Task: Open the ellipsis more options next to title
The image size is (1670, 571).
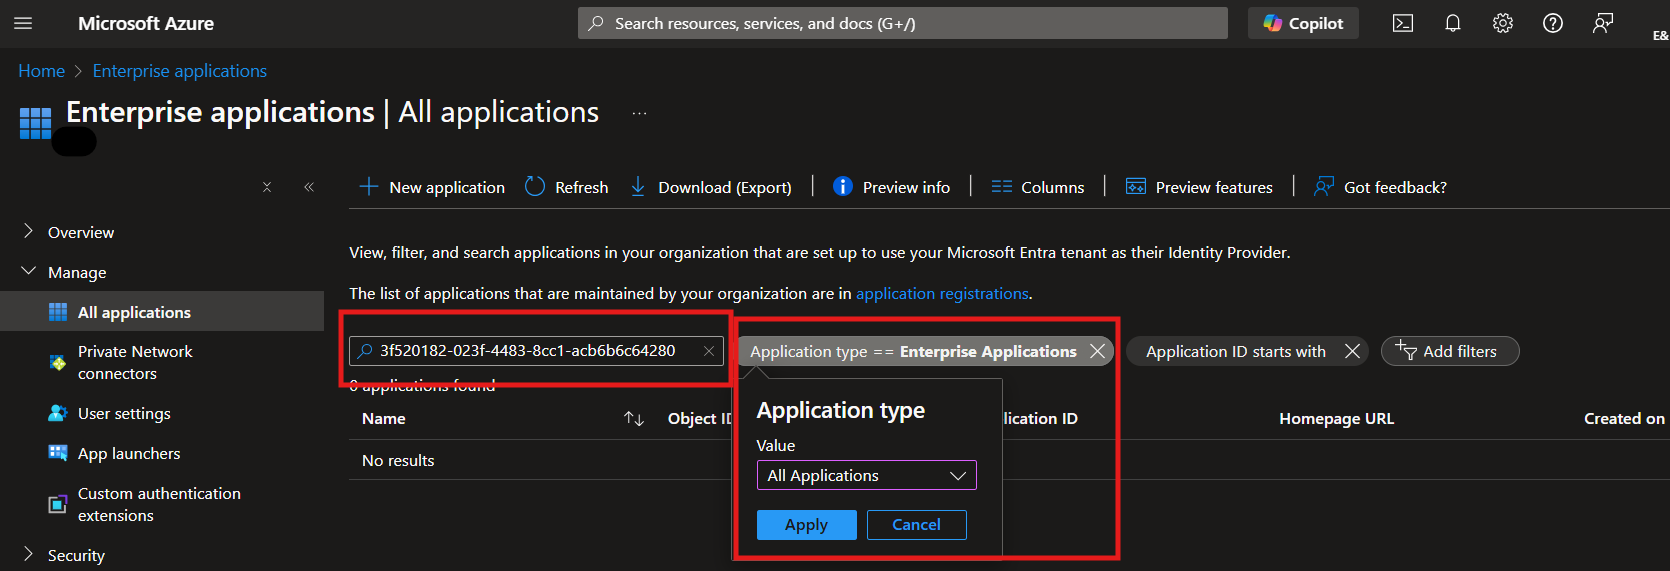Action: pos(639,113)
